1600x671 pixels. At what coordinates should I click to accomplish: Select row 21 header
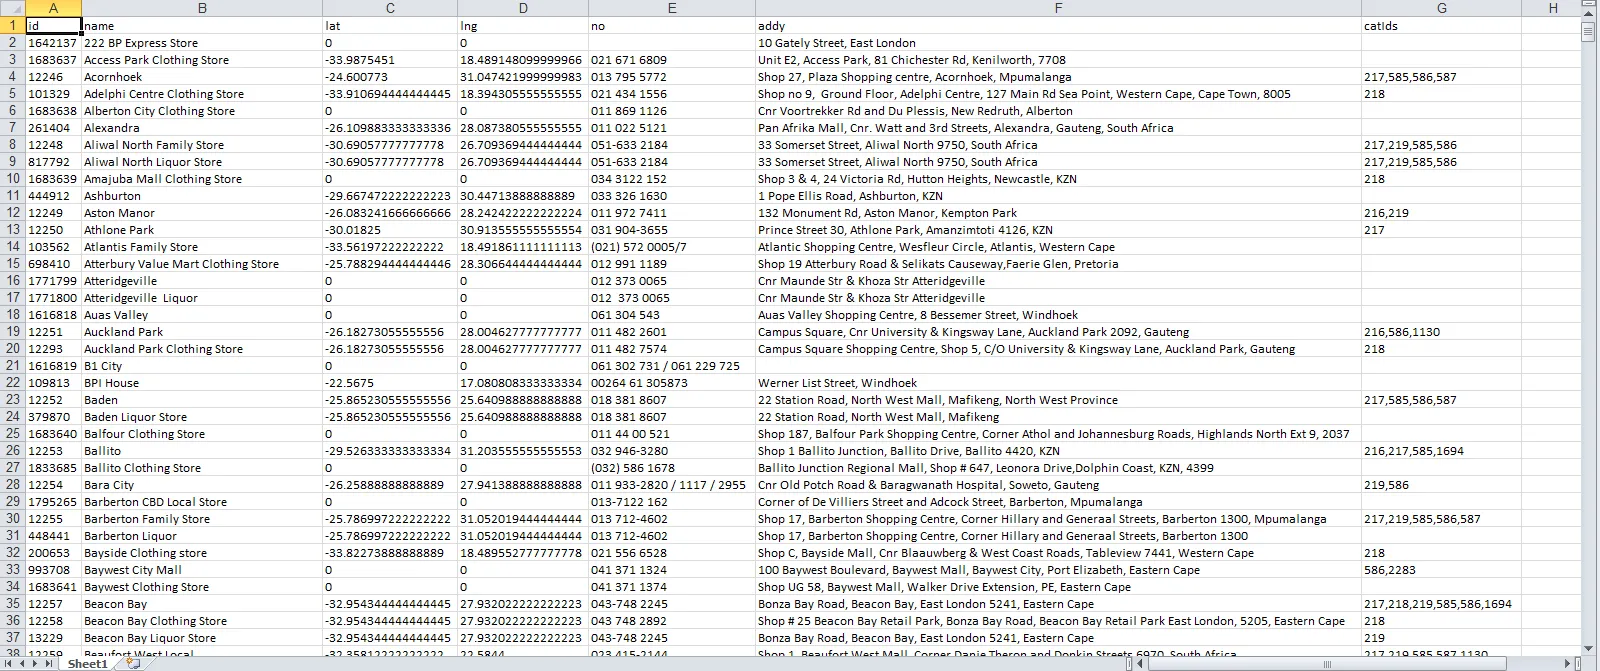(12, 366)
